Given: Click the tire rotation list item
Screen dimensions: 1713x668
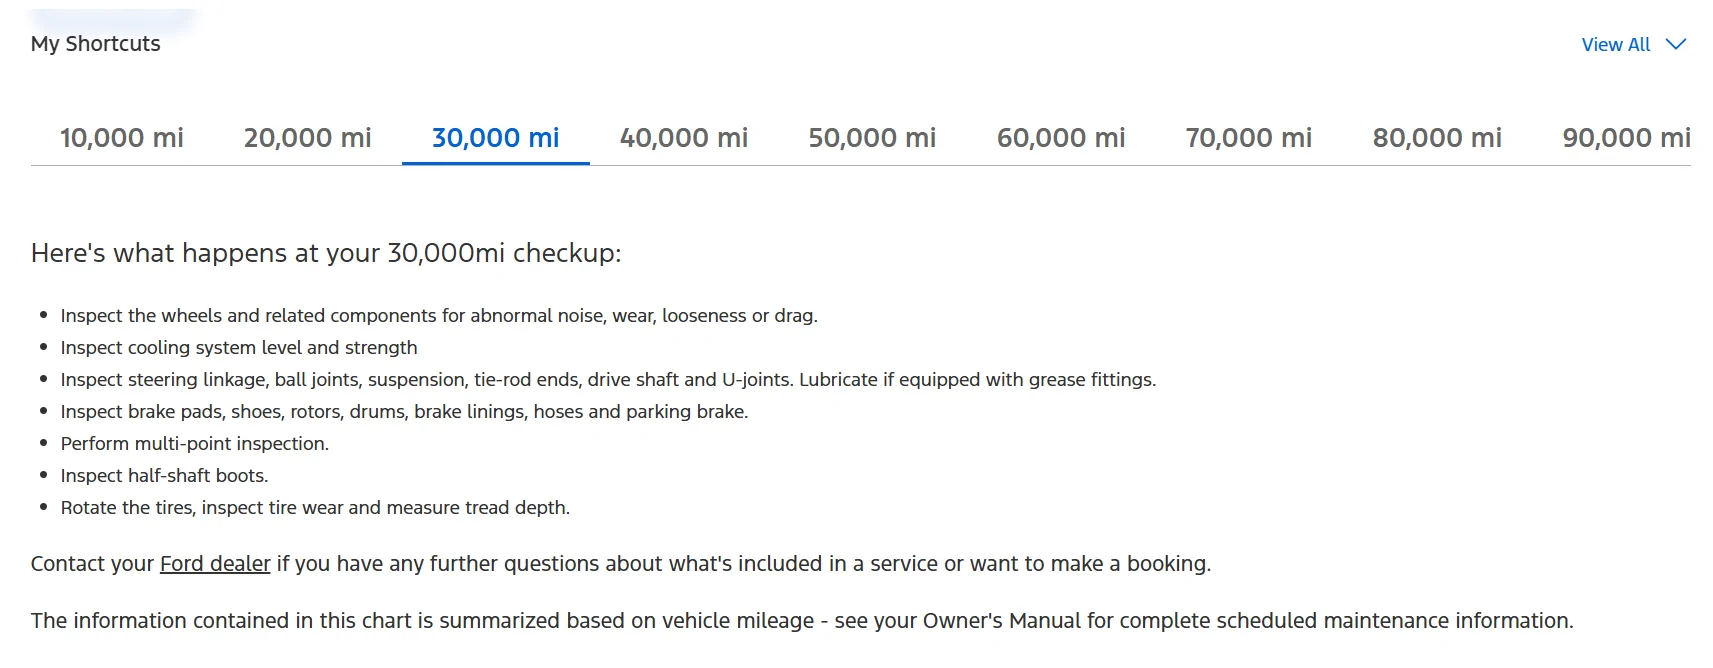Looking at the screenshot, I should [315, 508].
